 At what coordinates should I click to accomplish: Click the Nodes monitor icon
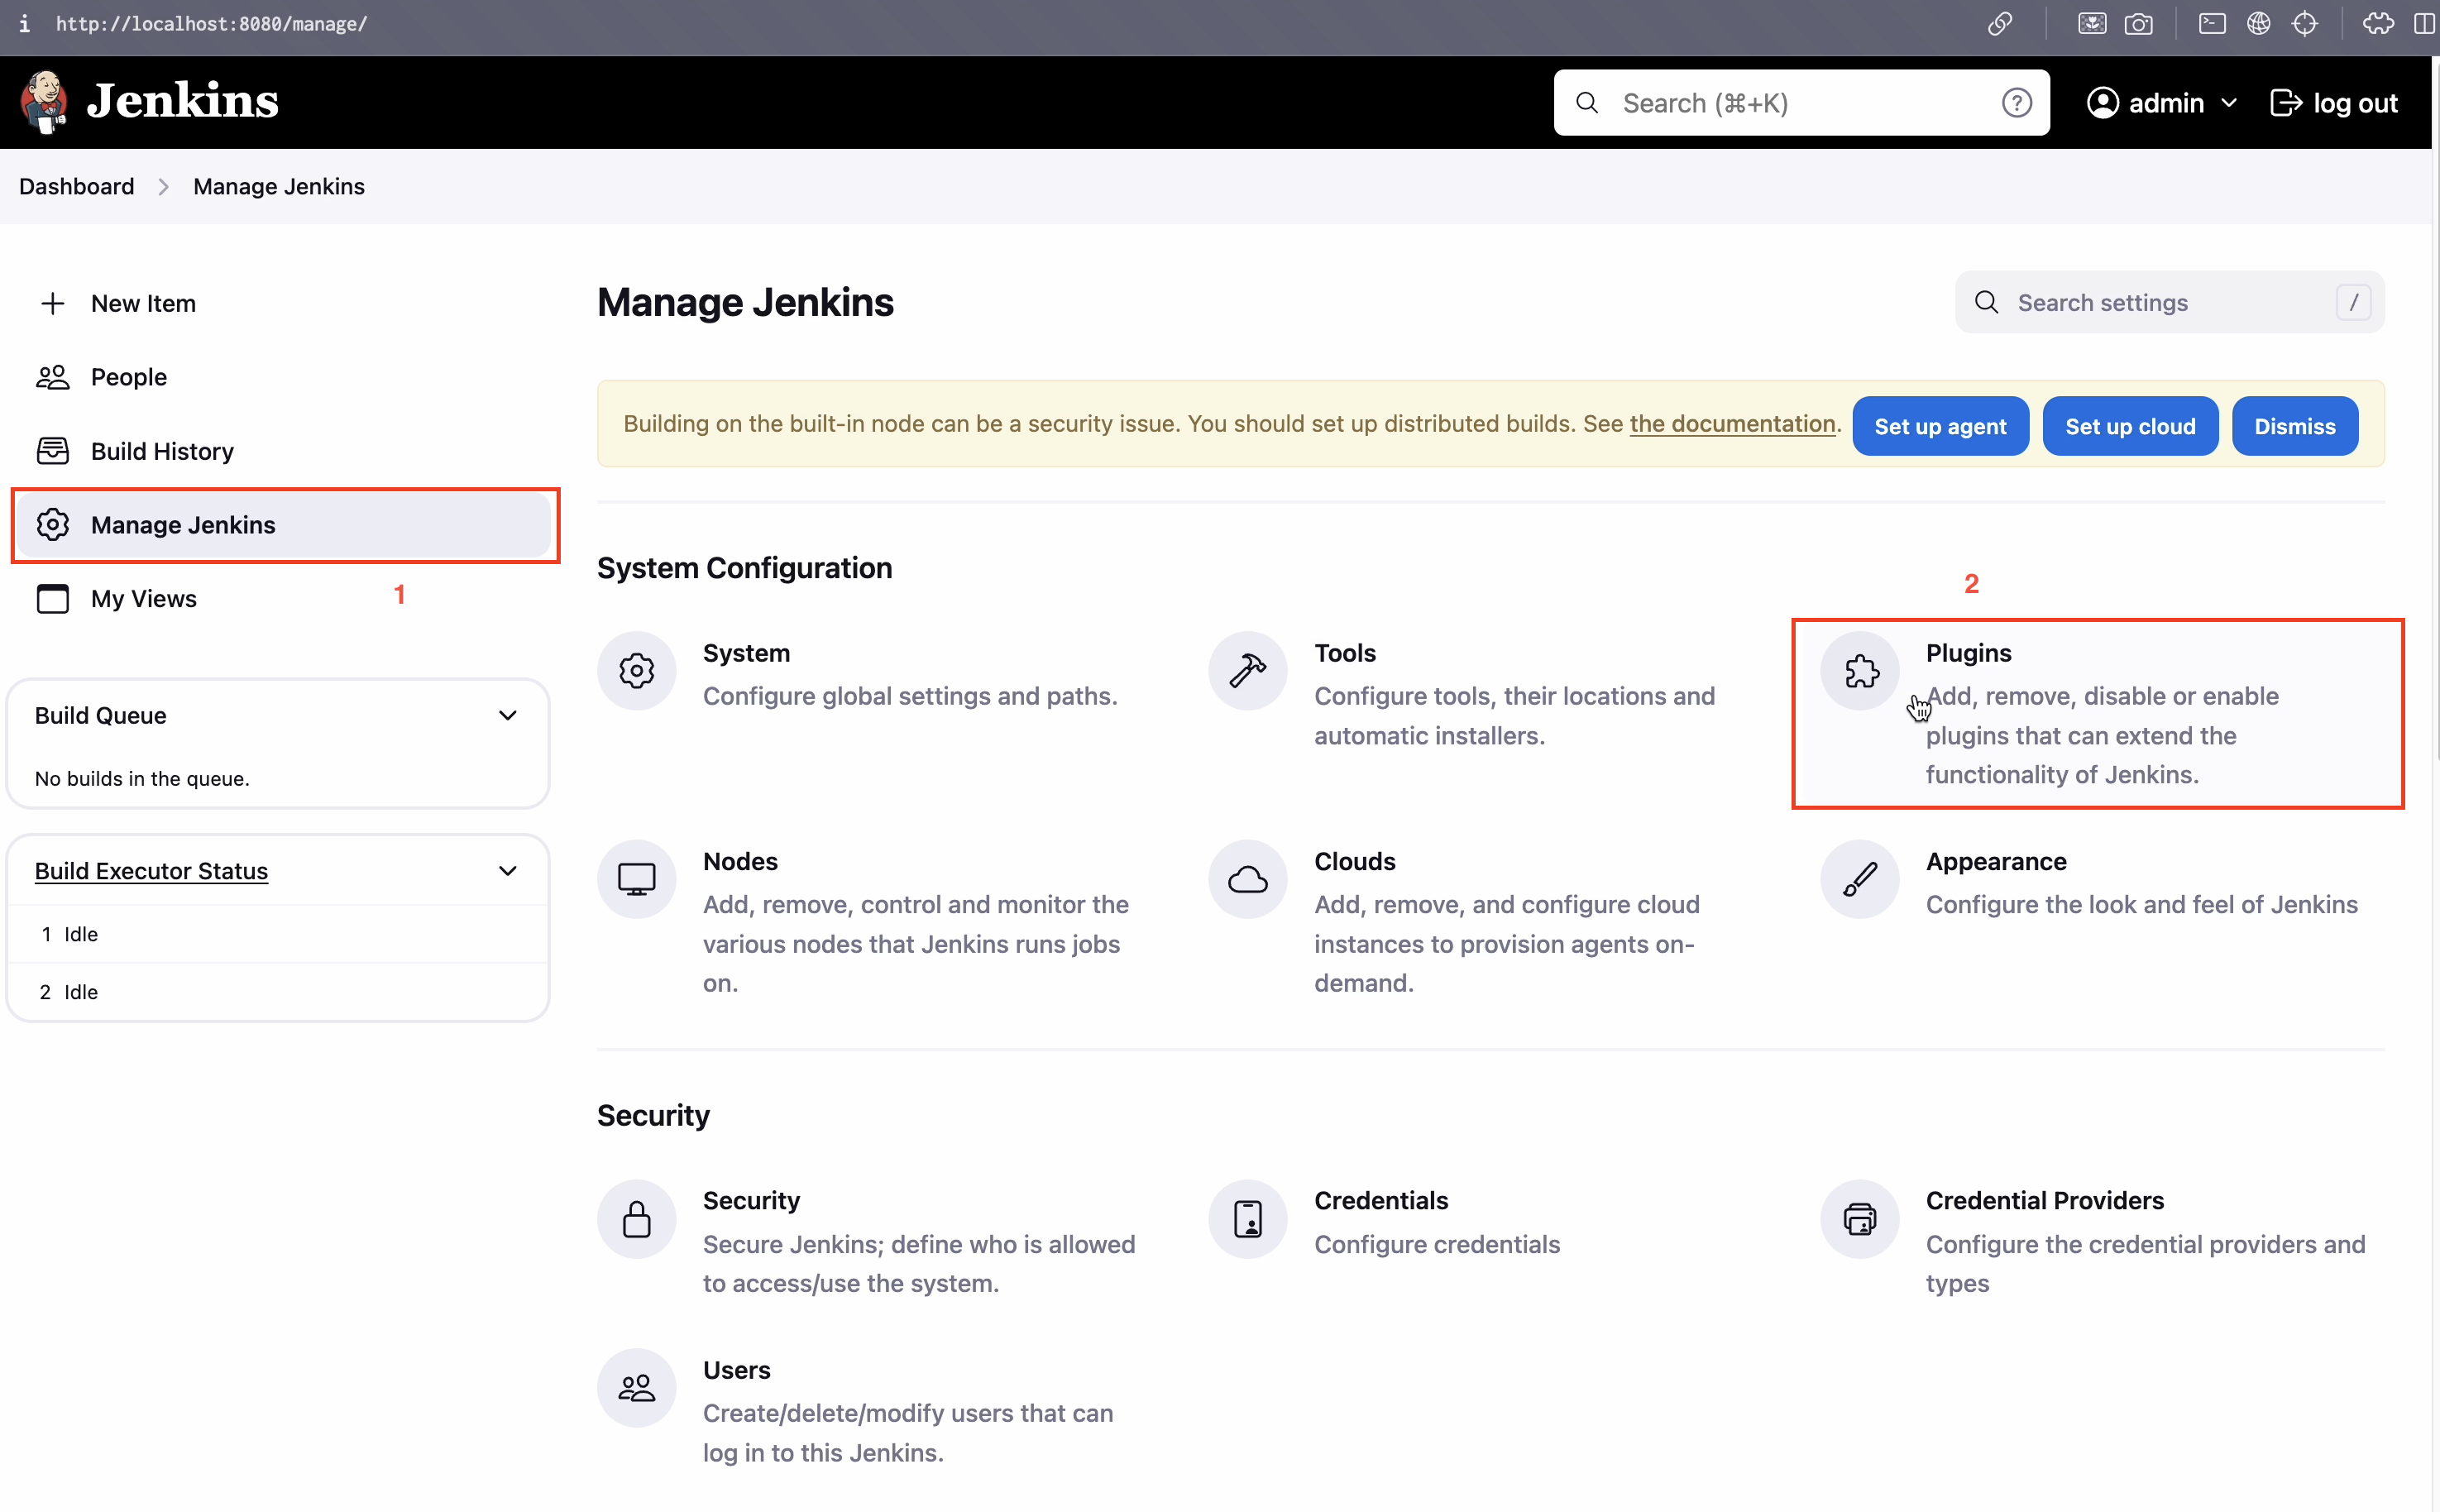pos(636,879)
